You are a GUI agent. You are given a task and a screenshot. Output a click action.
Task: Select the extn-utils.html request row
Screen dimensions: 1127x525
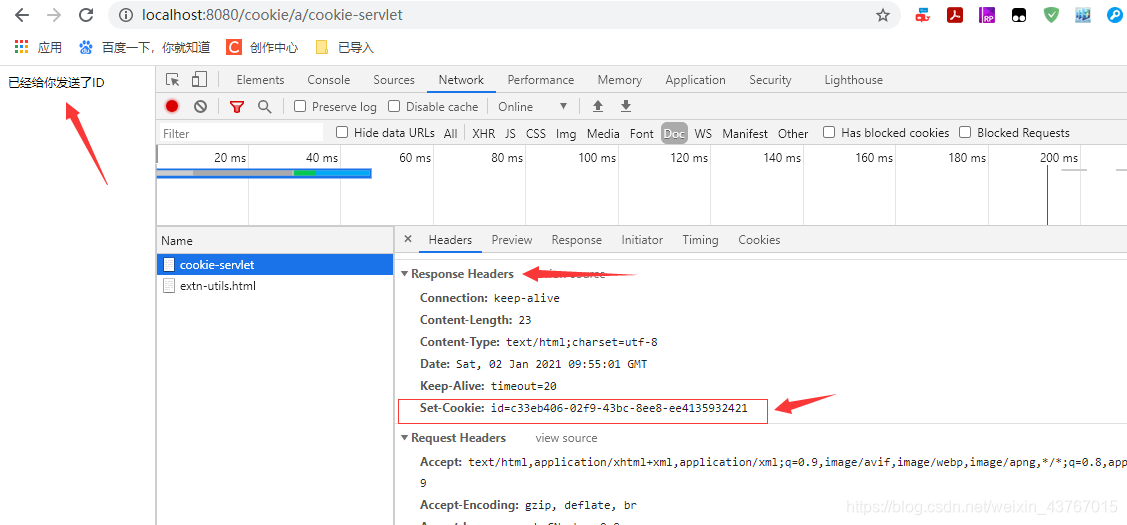pyautogui.click(x=275, y=286)
